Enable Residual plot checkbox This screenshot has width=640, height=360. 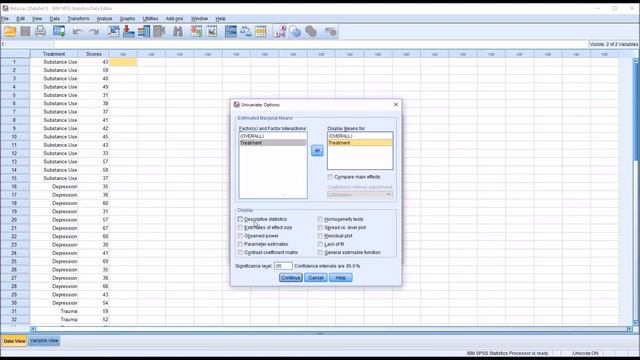tap(320, 236)
